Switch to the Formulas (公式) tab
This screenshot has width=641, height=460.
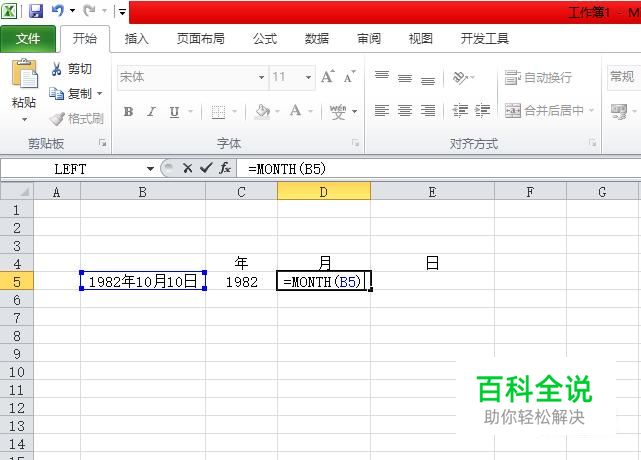coord(264,39)
